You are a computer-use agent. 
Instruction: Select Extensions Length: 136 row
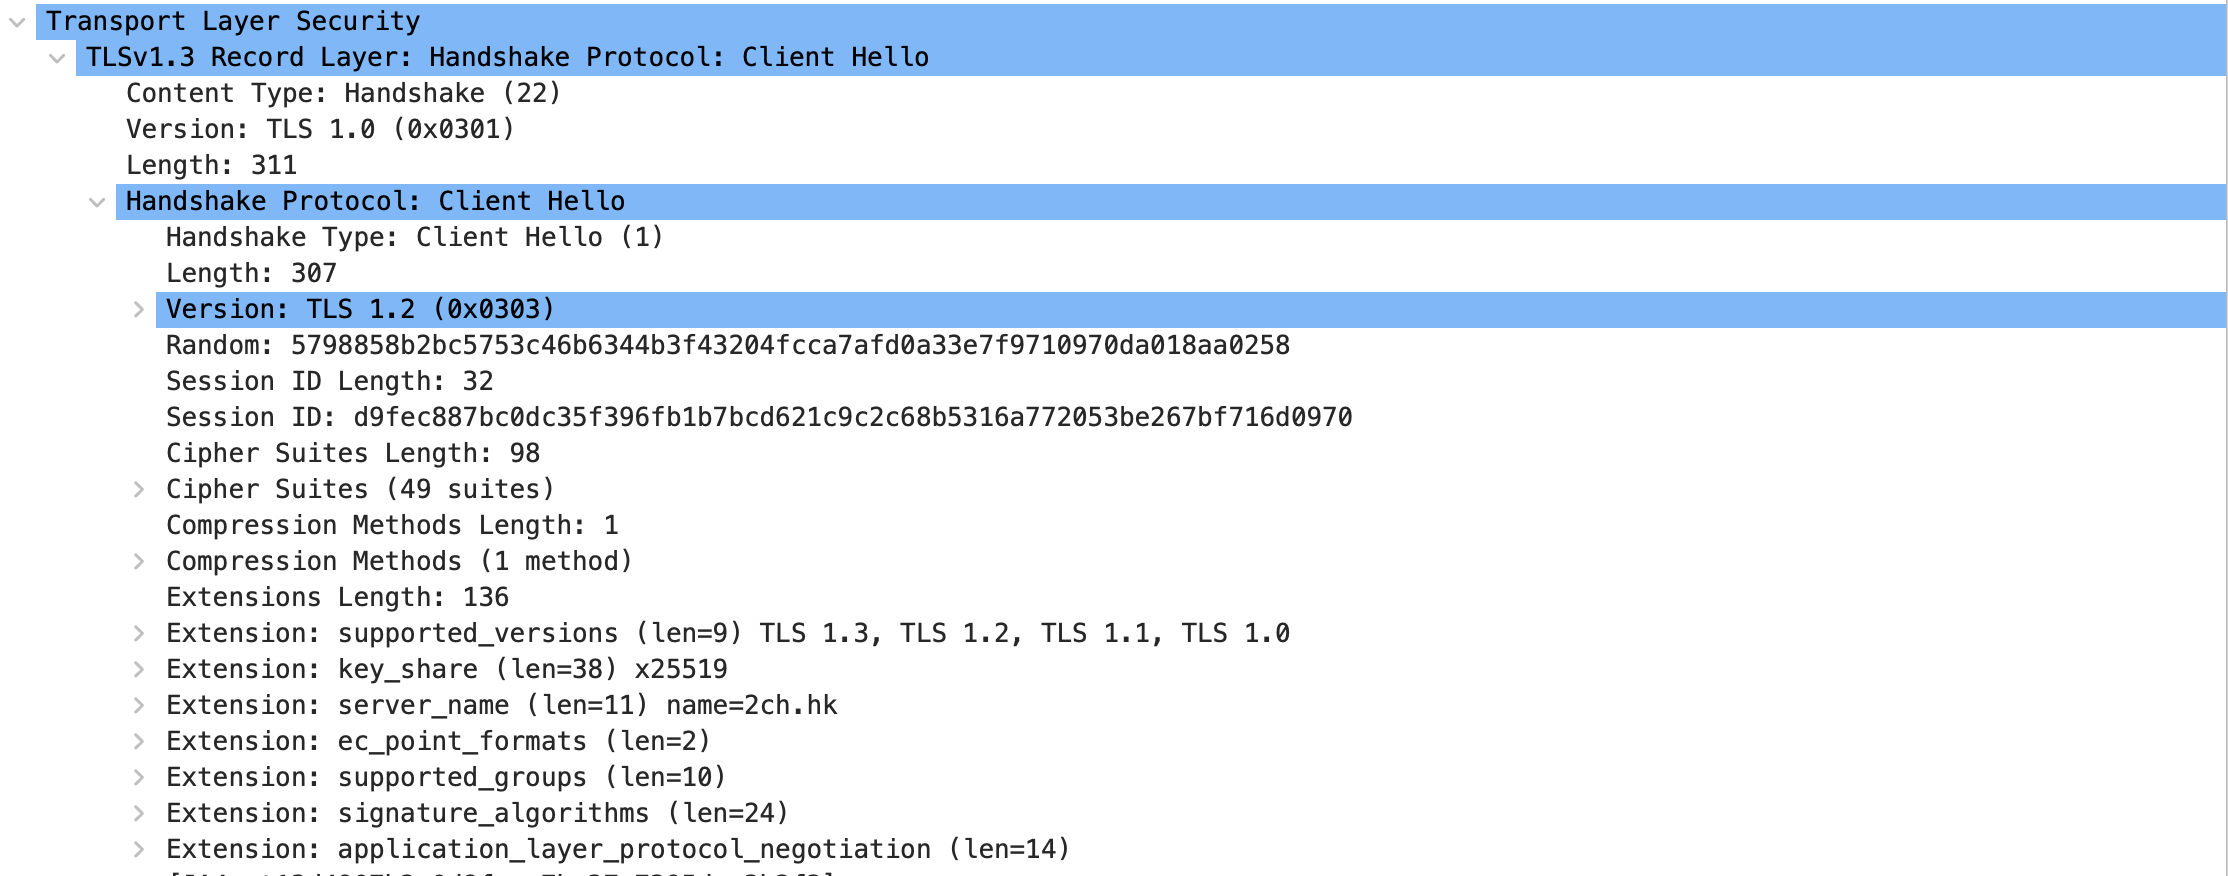pos(1191,598)
